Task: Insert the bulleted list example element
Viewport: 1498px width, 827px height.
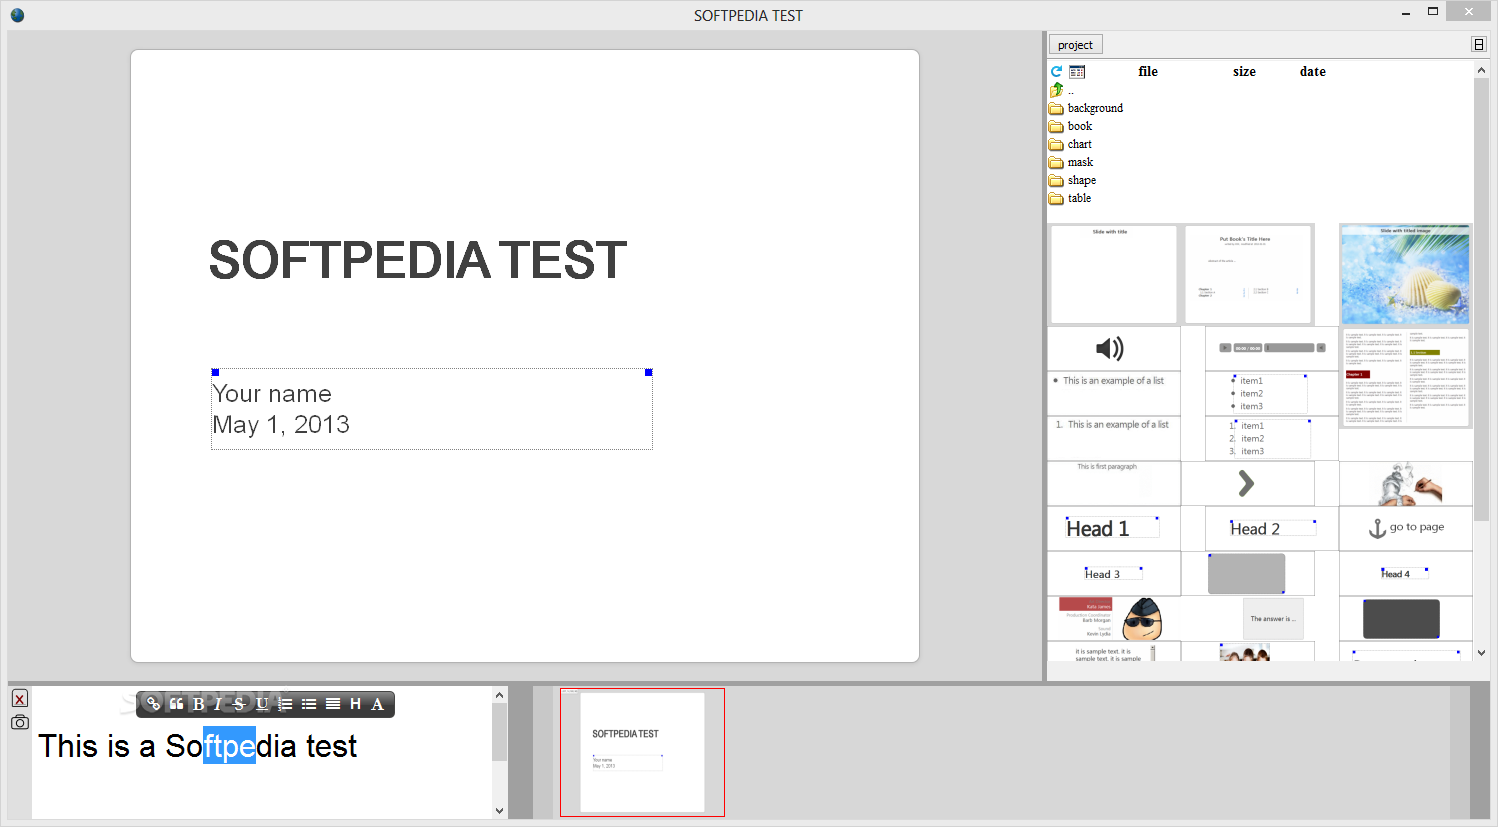Action: [1113, 393]
